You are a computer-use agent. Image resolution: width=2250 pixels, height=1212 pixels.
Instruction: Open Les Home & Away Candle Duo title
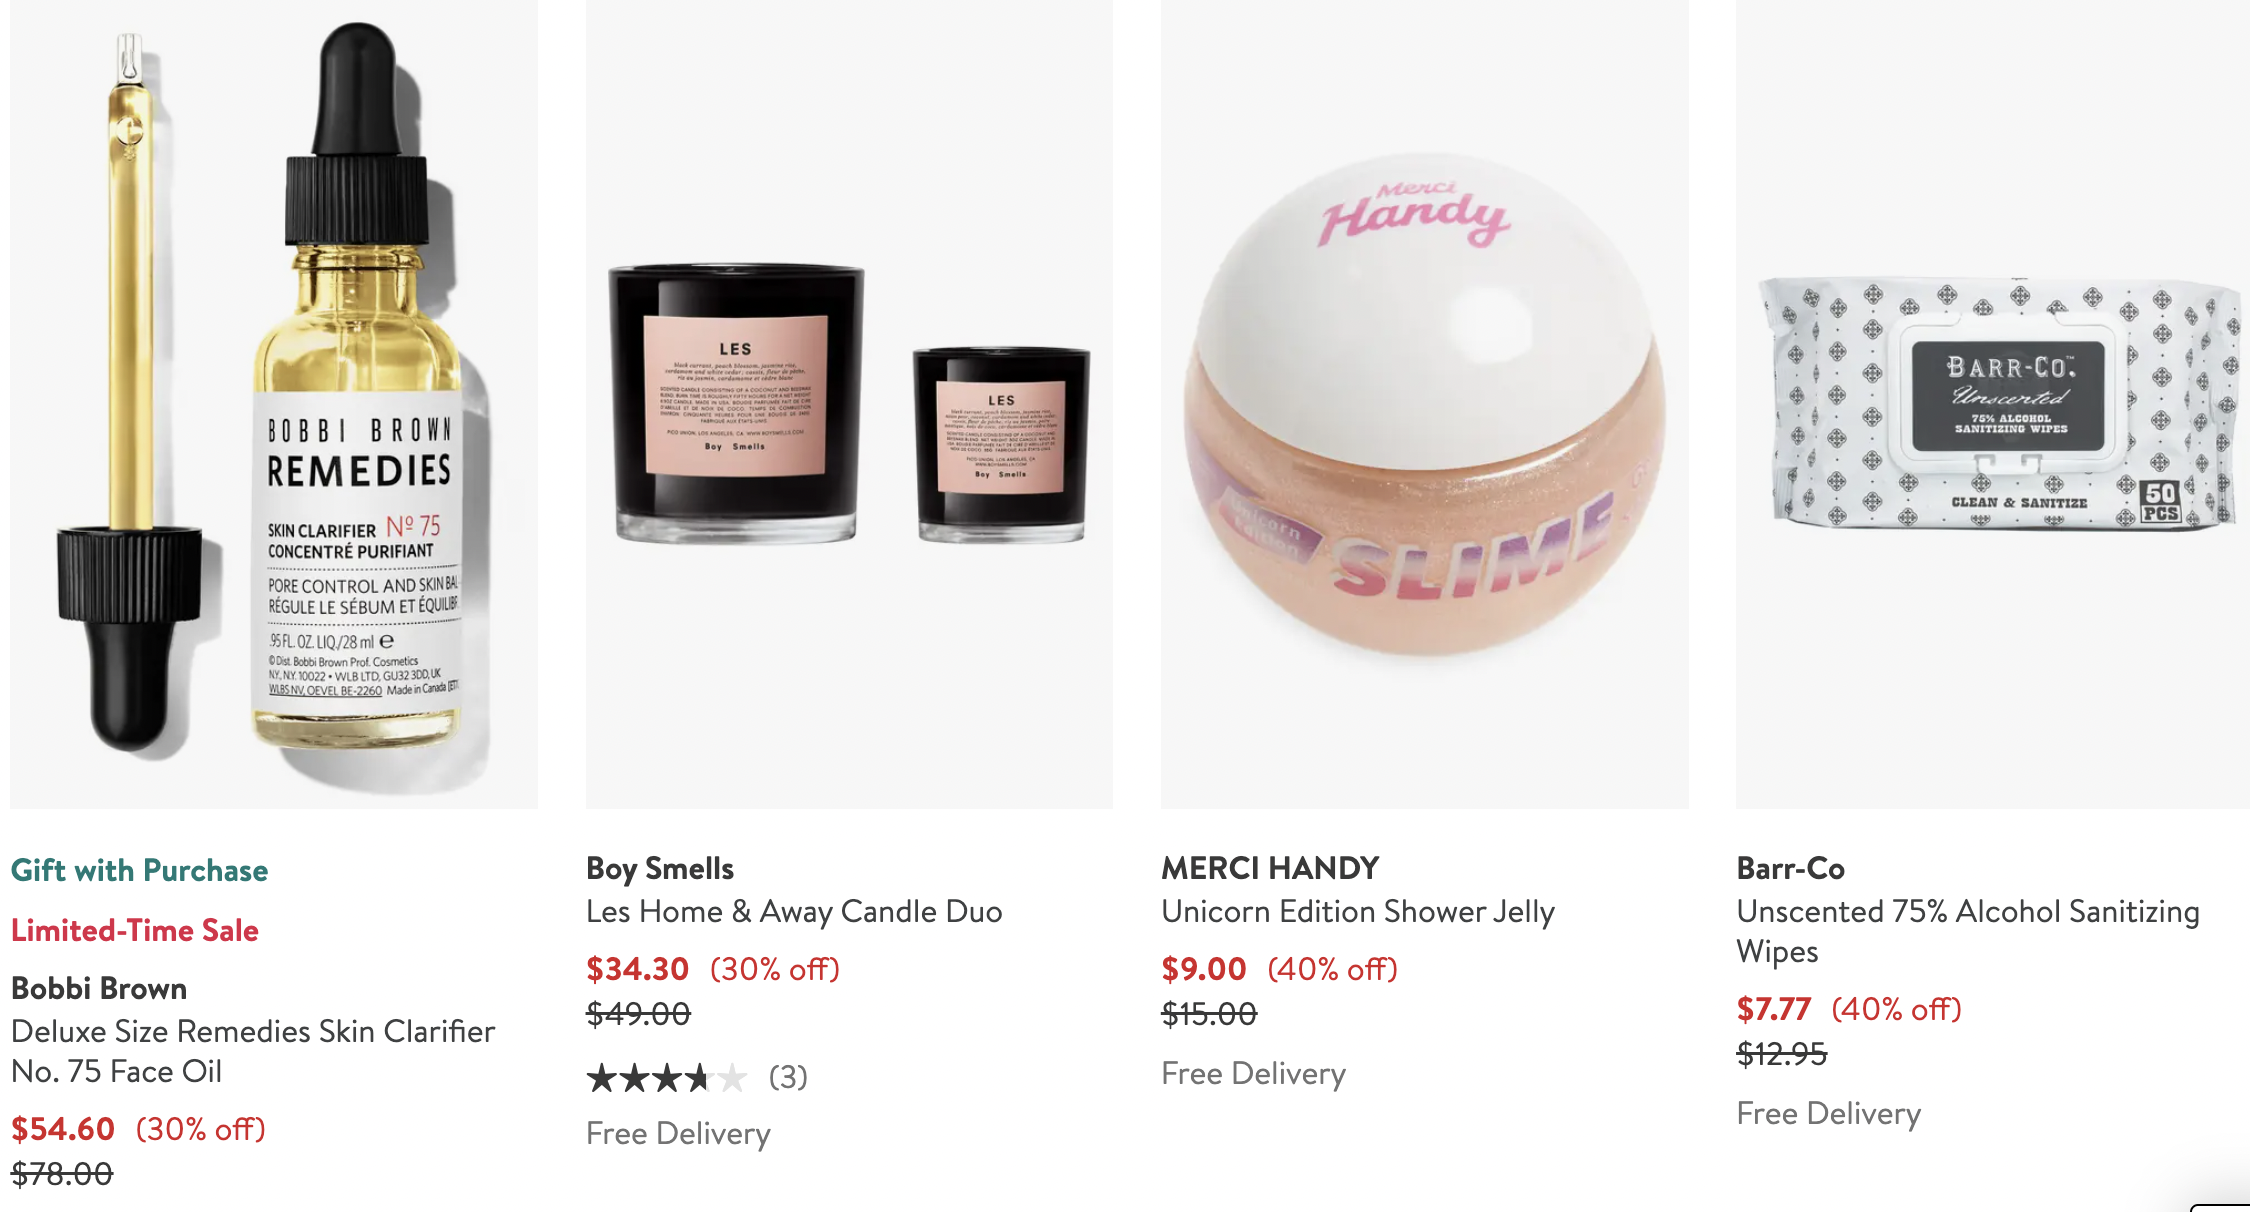tap(794, 911)
